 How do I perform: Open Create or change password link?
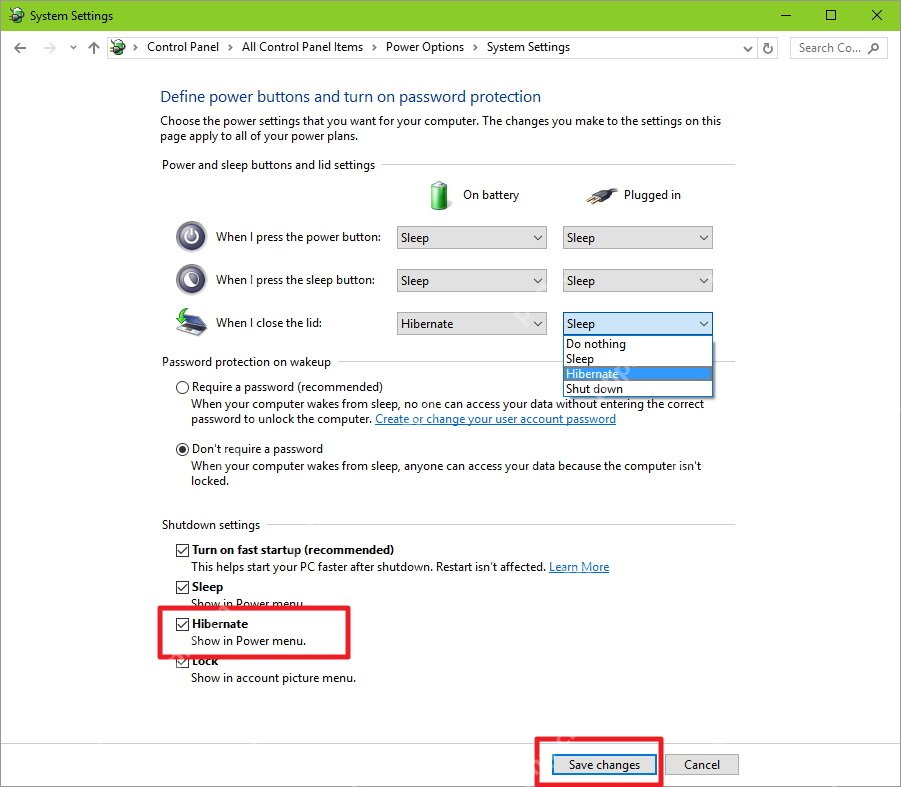[x=495, y=419]
